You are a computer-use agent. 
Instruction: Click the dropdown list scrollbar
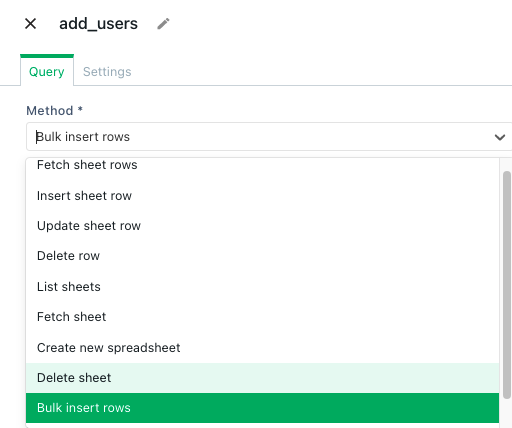point(507,285)
